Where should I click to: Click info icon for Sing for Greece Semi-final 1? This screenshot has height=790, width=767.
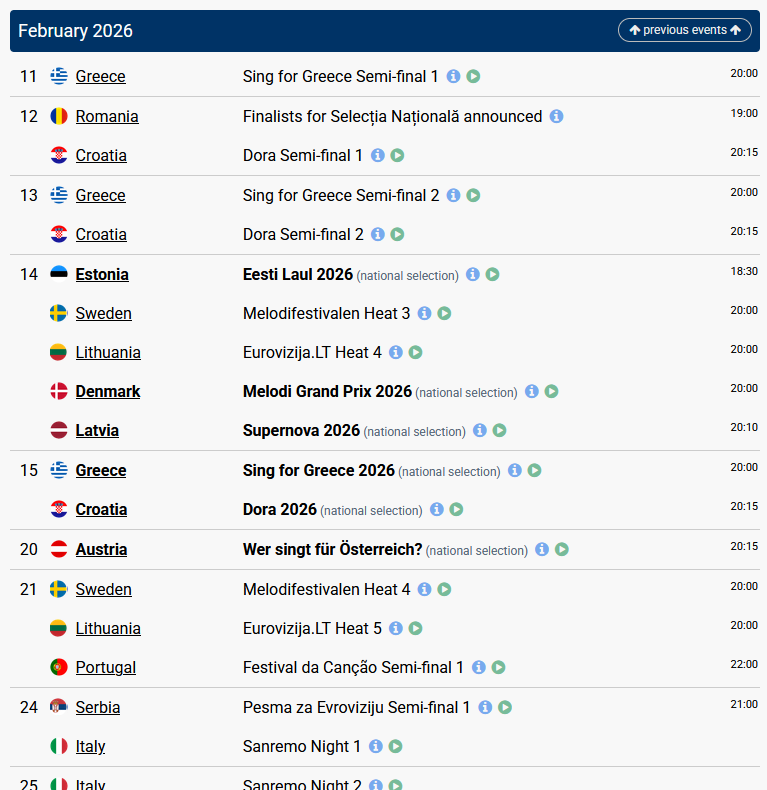(453, 76)
